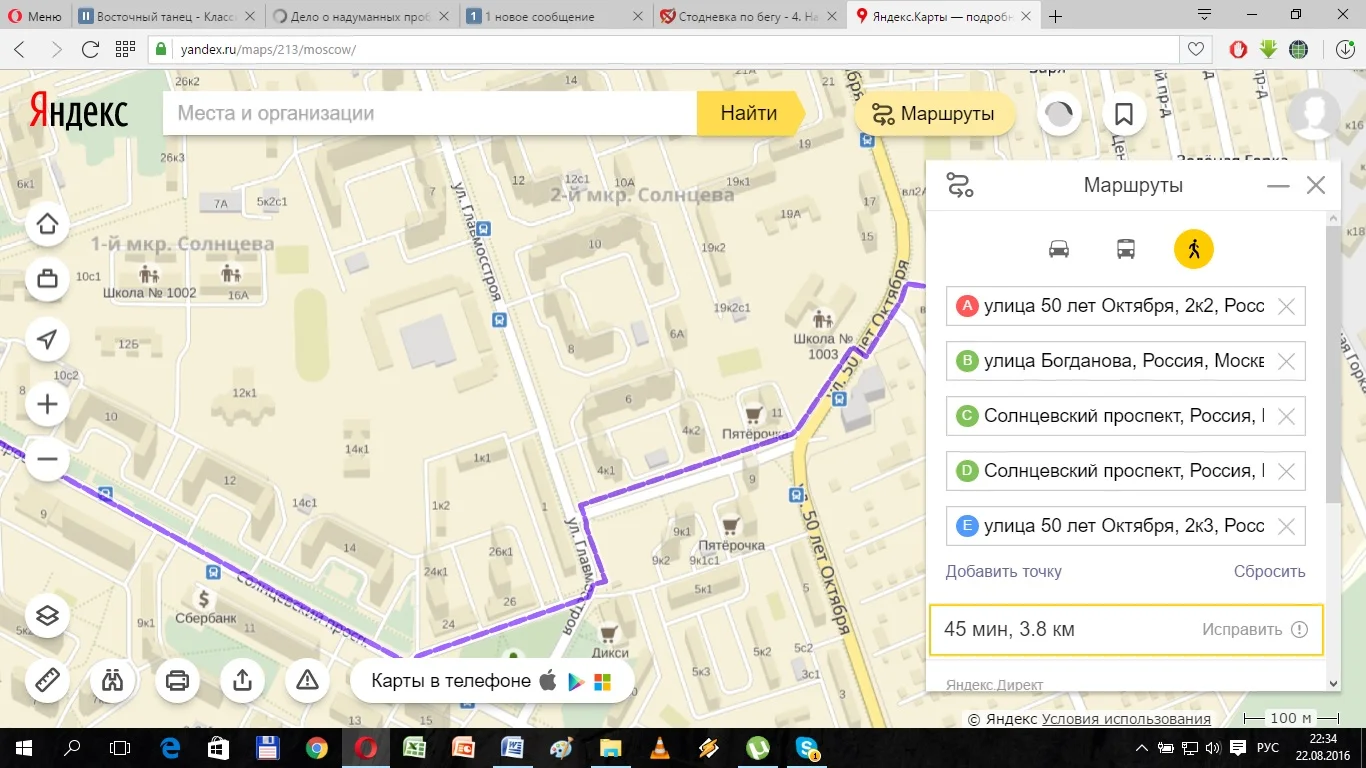
Task: Close the Маршруты panel
Action: pyautogui.click(x=1316, y=186)
